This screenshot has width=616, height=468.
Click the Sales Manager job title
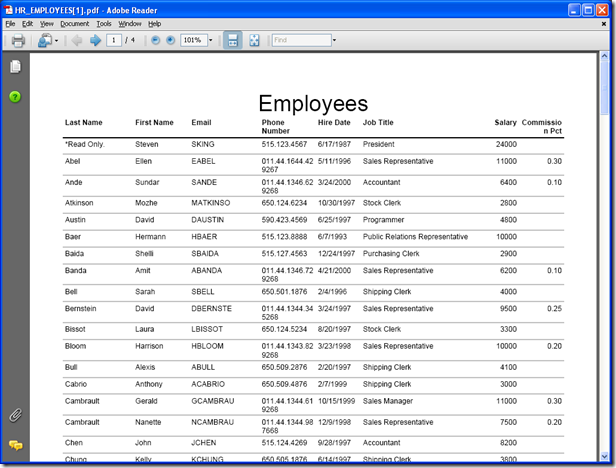pos(388,401)
